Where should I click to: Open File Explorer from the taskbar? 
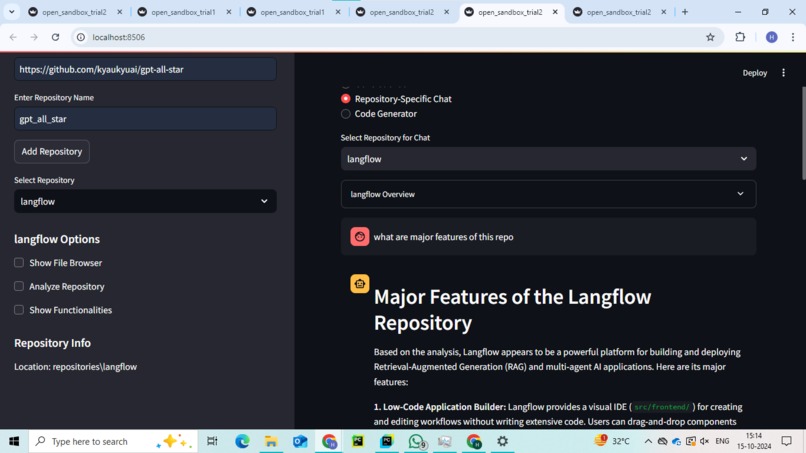point(271,441)
